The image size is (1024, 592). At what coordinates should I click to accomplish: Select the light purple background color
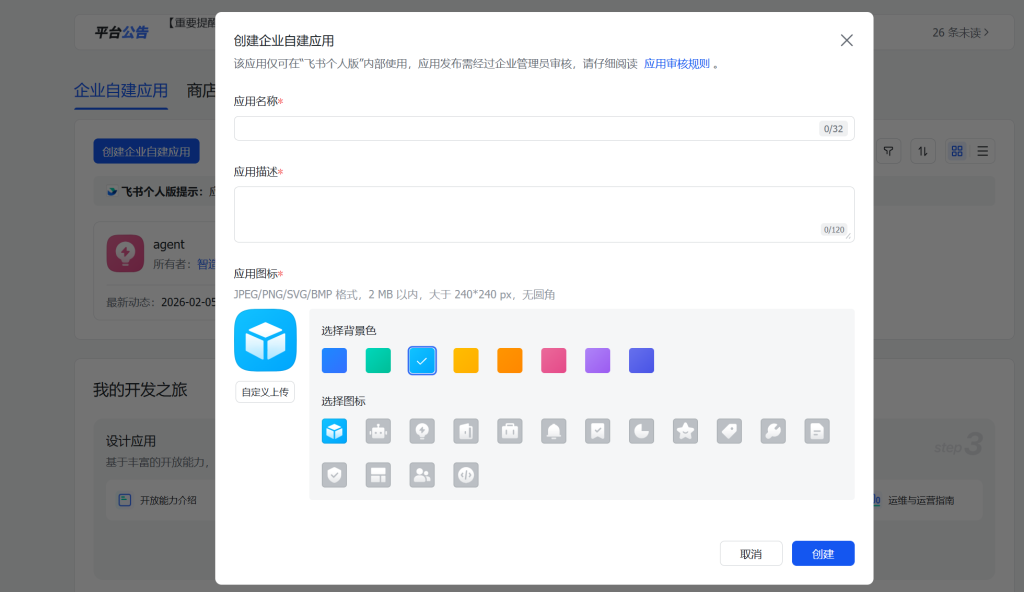(x=597, y=360)
